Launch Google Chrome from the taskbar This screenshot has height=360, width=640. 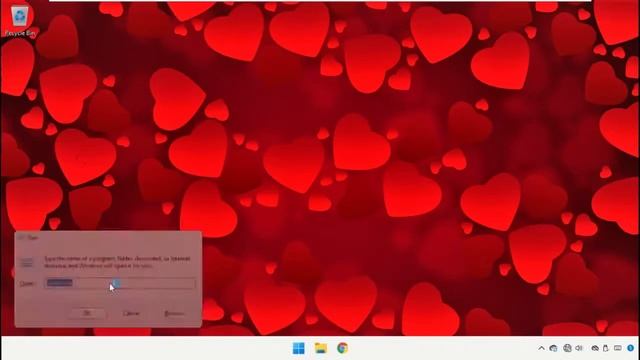pyautogui.click(x=342, y=348)
